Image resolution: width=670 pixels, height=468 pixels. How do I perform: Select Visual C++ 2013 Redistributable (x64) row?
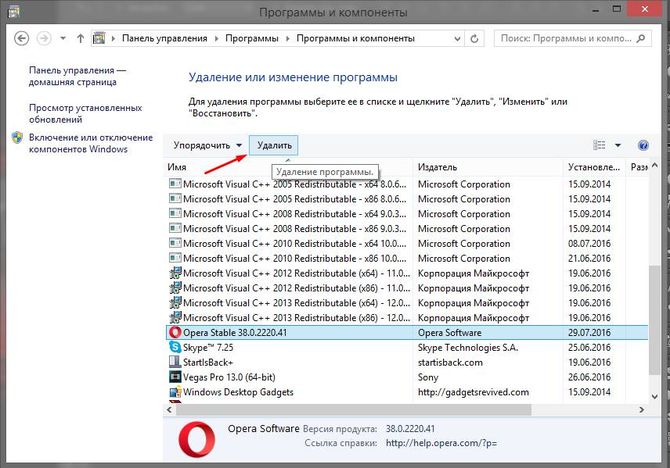[x=407, y=303]
